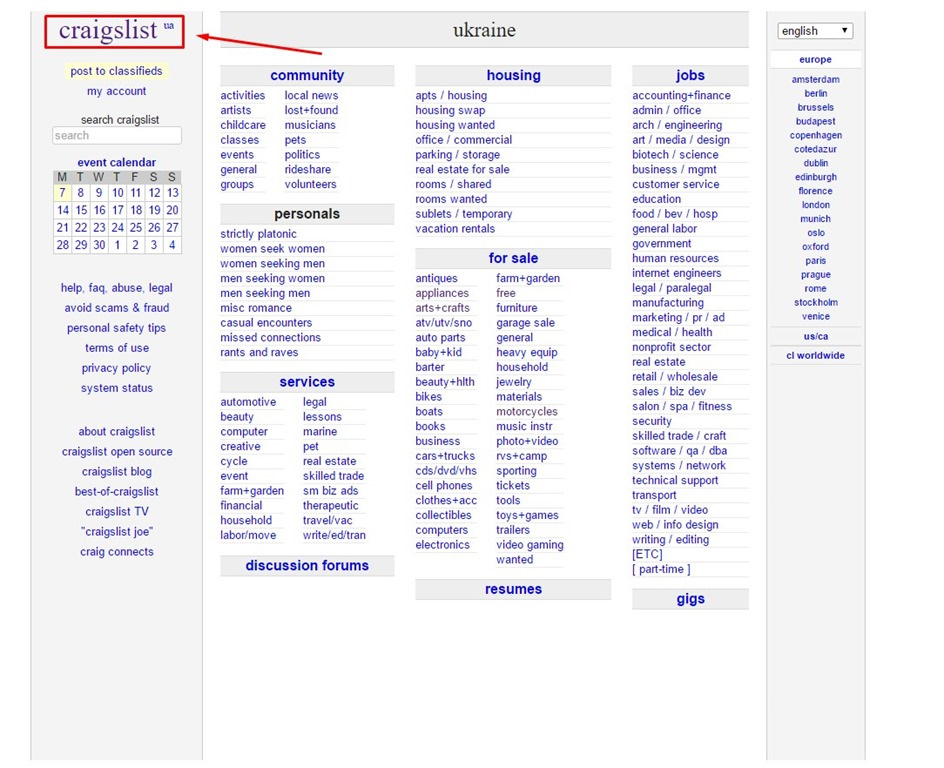Image resolution: width=944 pixels, height=768 pixels.
Task: Open terms of use link
Action: point(117,348)
